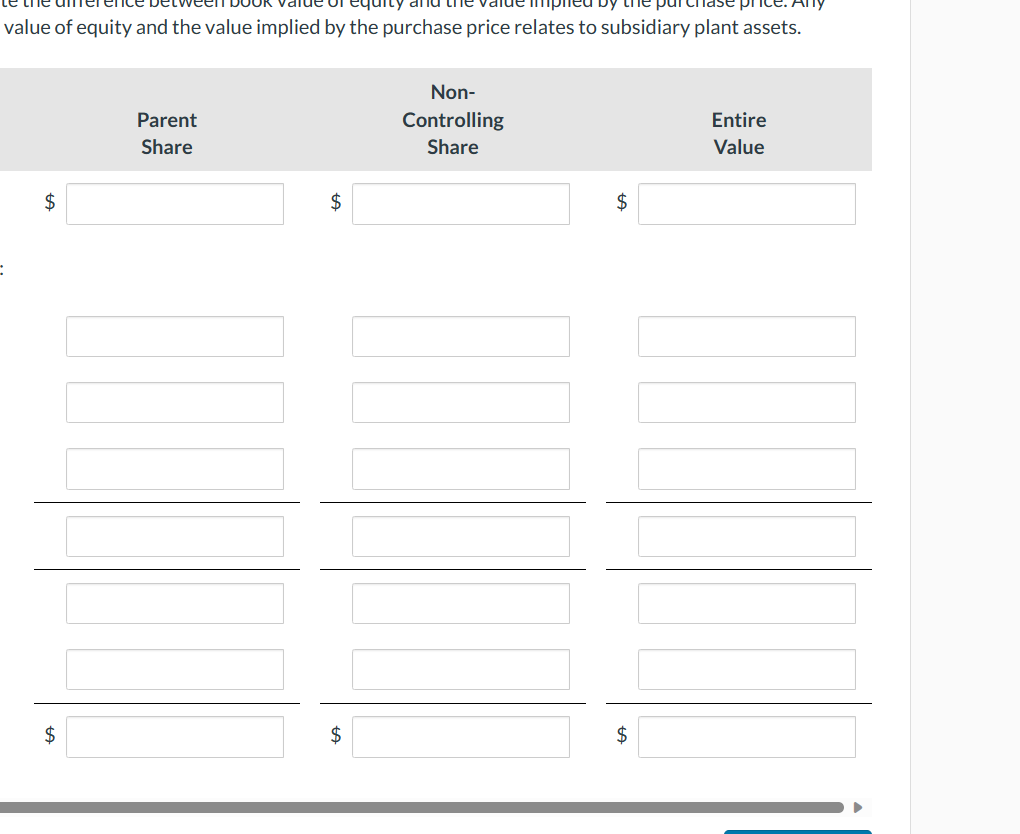1020x834 pixels.
Task: Click the bottom Non-Controlling Share total field
Action: (x=460, y=736)
